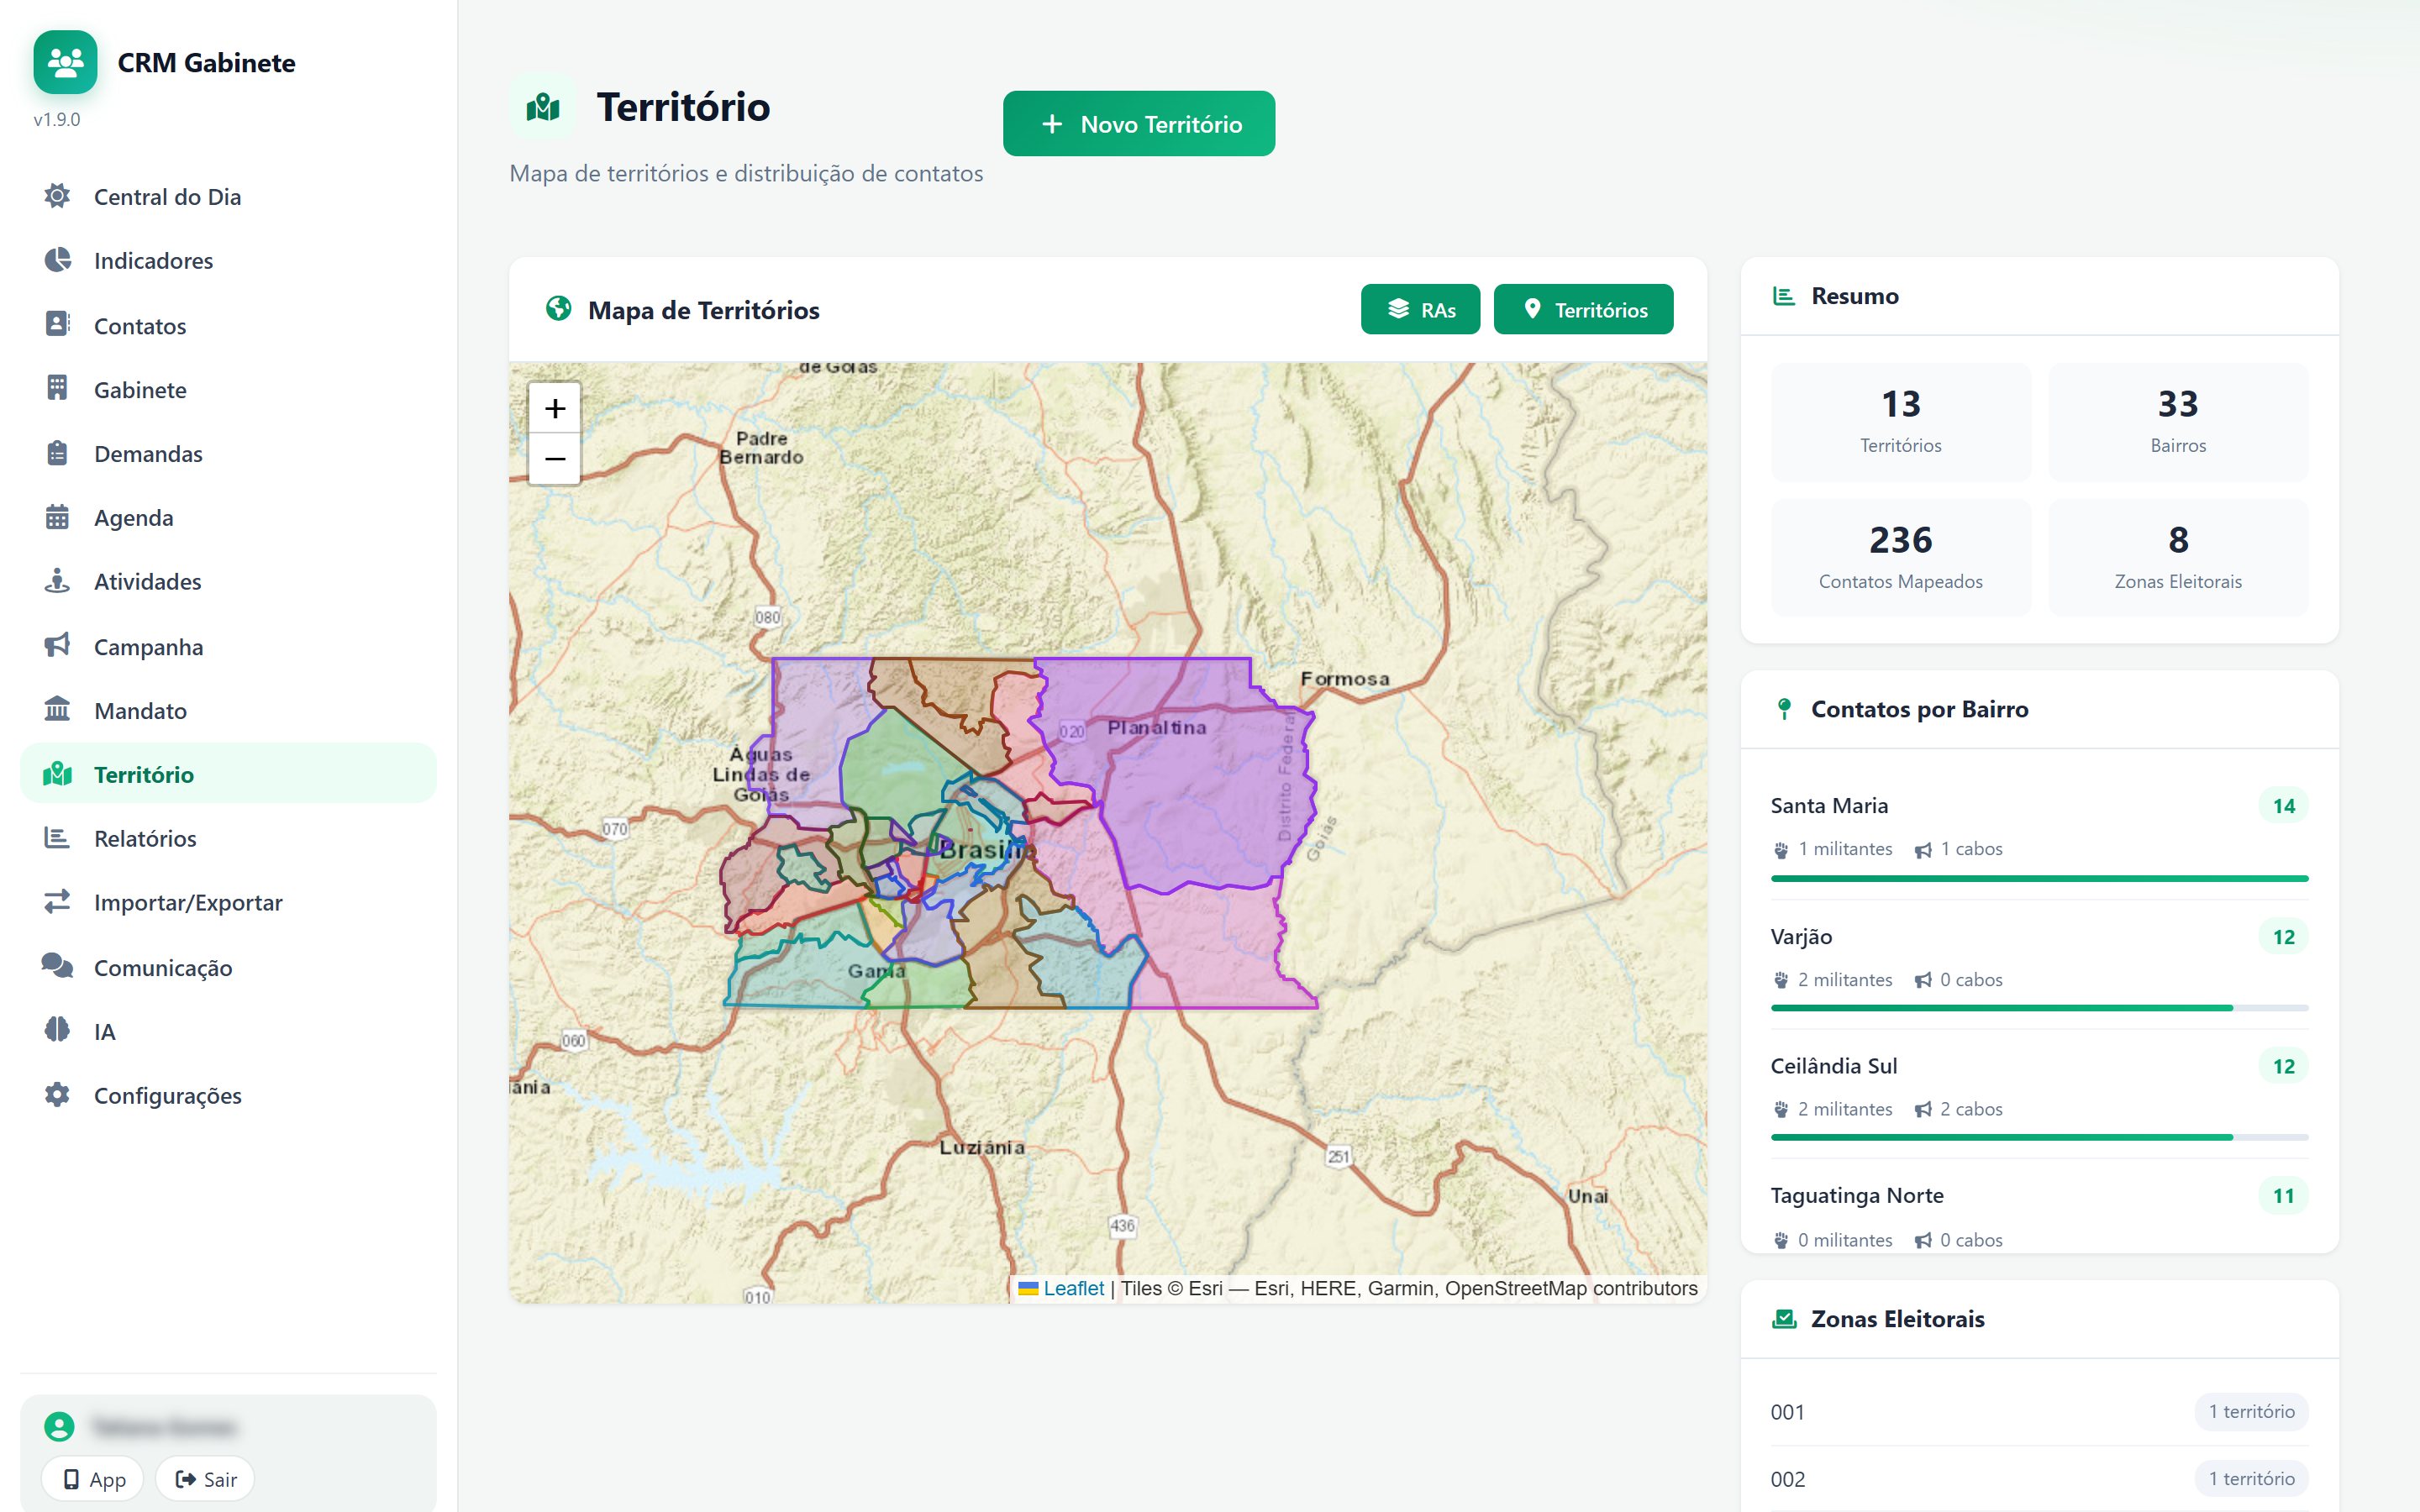This screenshot has width=2420, height=1512.
Task: Open Mandato landmark icon
Action: coord(57,710)
